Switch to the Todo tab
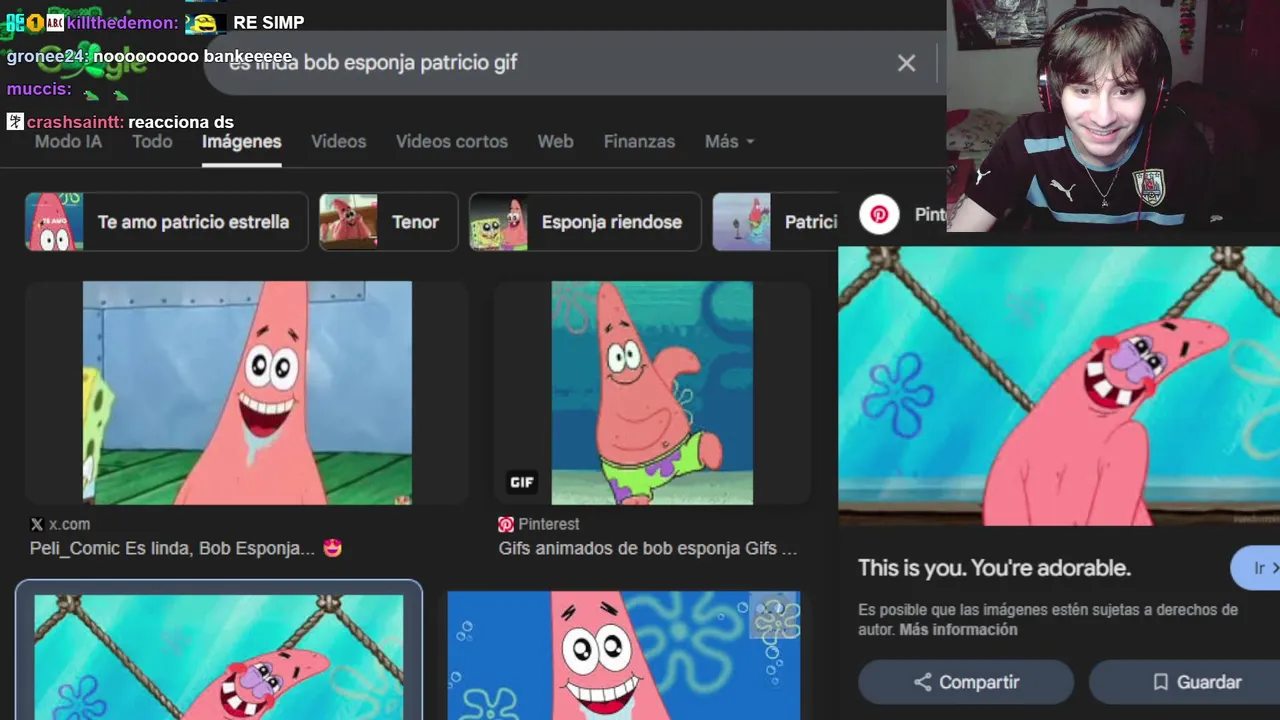The width and height of the screenshot is (1280, 720). pos(152,142)
